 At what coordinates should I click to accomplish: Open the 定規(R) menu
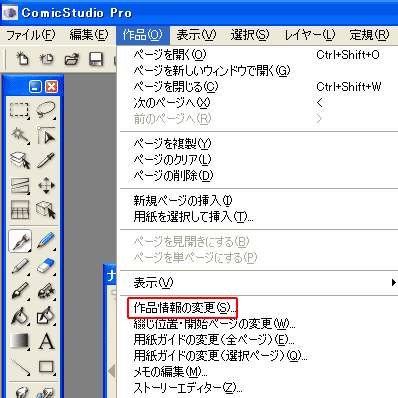point(369,35)
